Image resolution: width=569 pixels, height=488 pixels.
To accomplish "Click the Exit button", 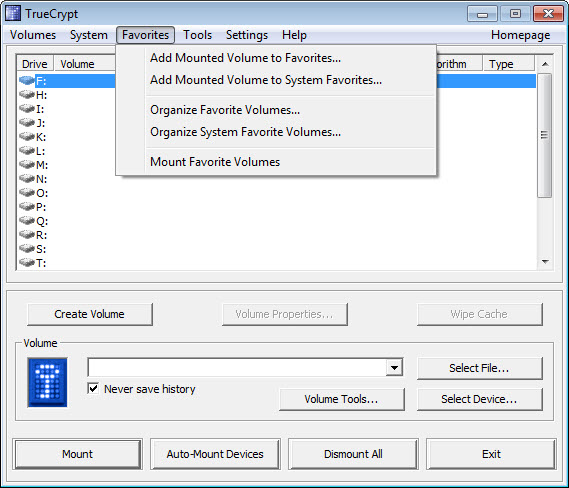I will (x=491, y=454).
